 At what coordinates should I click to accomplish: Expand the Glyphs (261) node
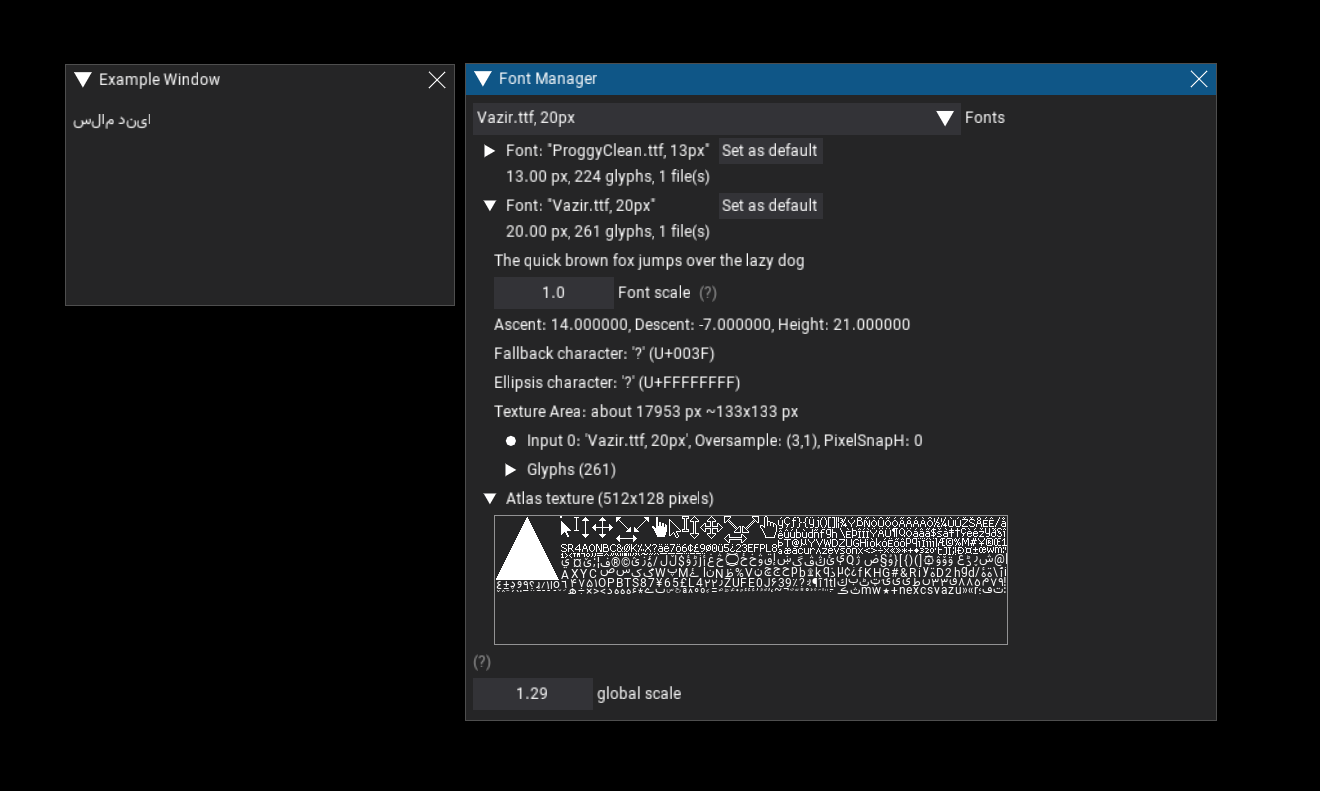[x=510, y=470]
